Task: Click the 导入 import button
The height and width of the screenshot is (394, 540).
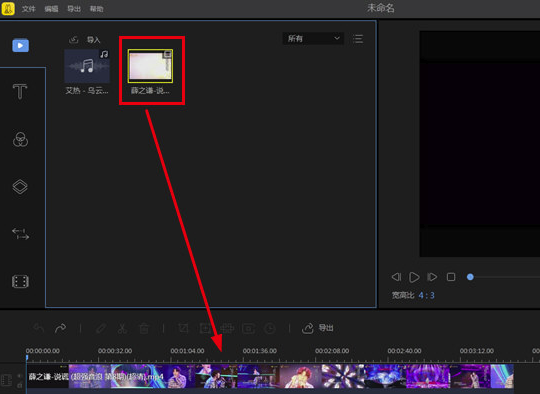Action: tap(85, 40)
